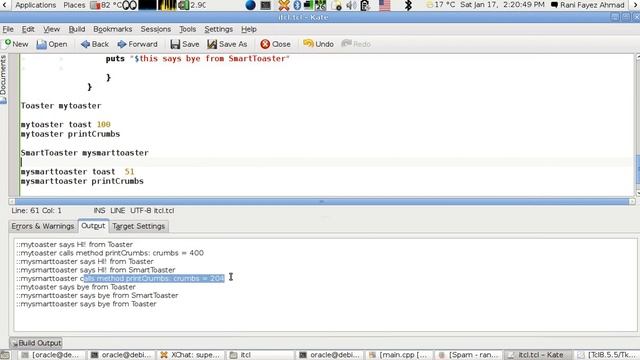Click 'mytoaster printCrumbs' code line
This screenshot has width=640, height=360.
coord(70,134)
